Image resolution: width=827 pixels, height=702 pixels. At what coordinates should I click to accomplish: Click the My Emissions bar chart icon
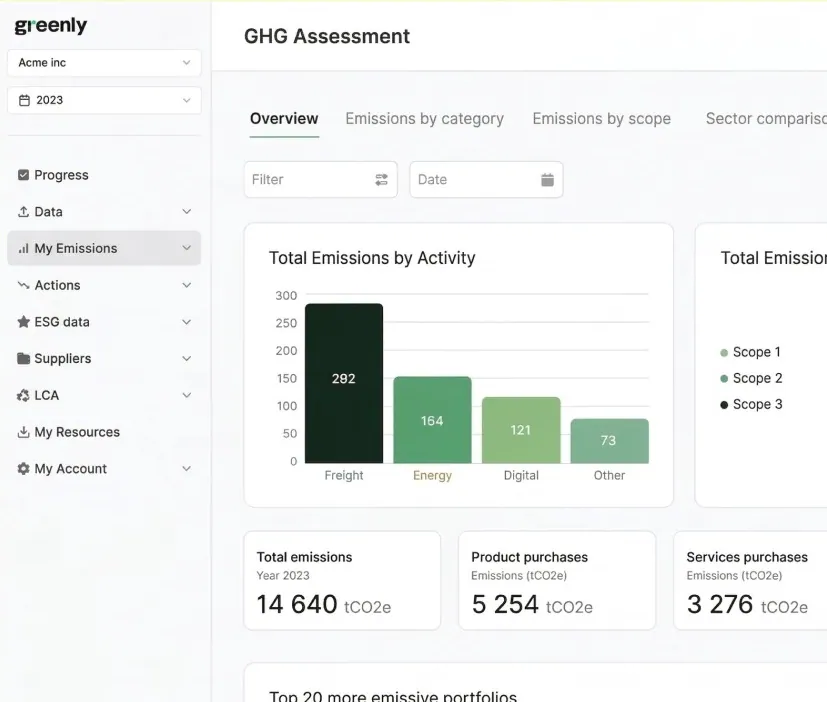23,248
